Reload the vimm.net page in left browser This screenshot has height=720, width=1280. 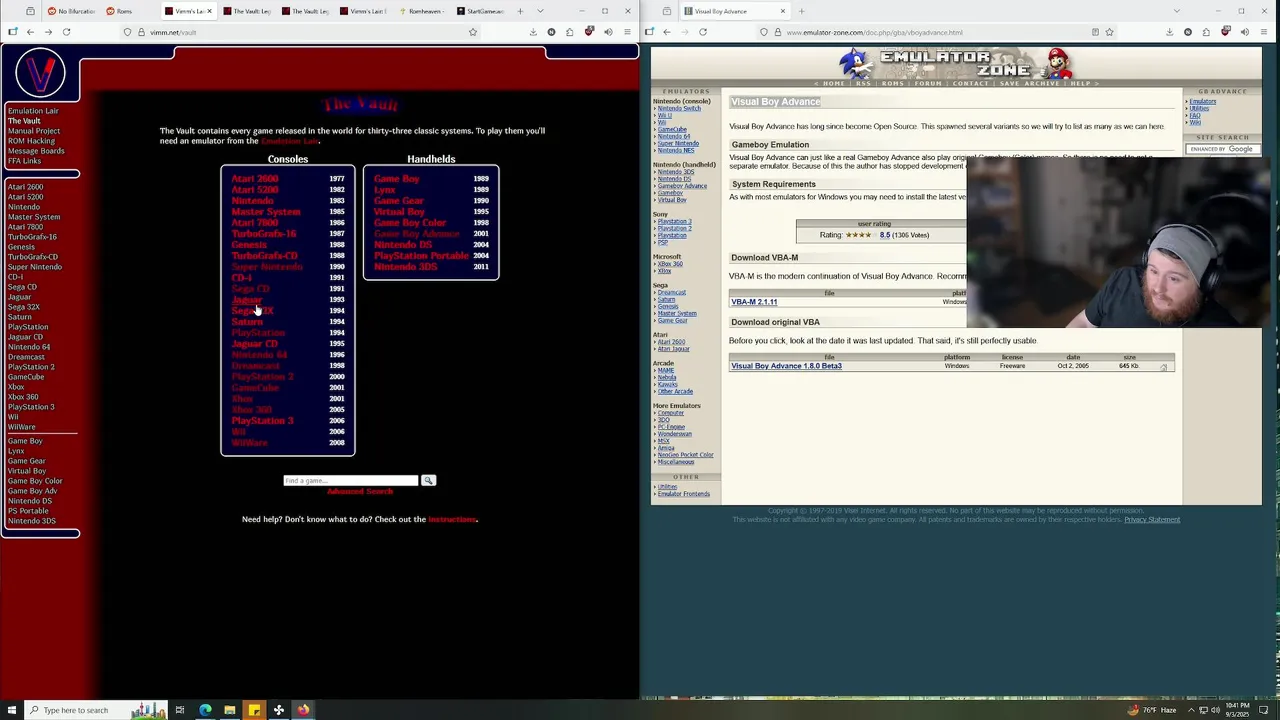point(66,32)
